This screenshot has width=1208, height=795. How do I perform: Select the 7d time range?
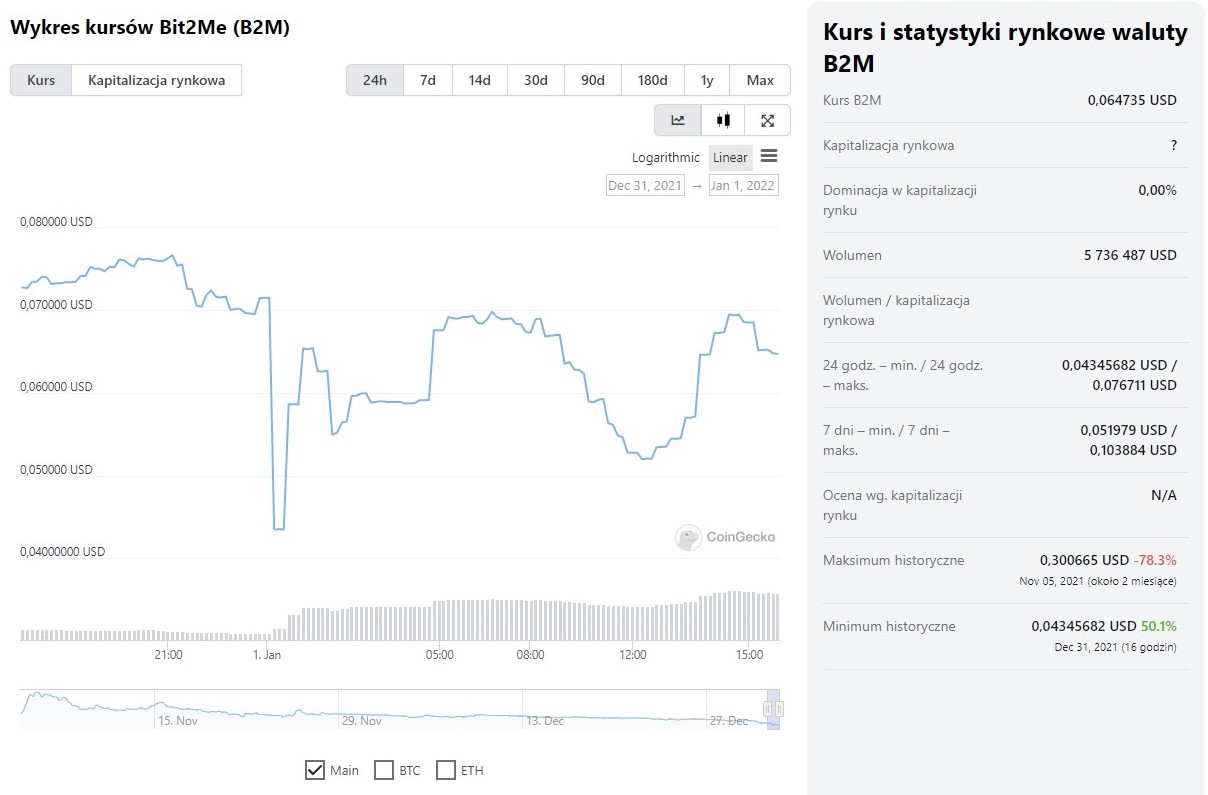click(x=428, y=80)
